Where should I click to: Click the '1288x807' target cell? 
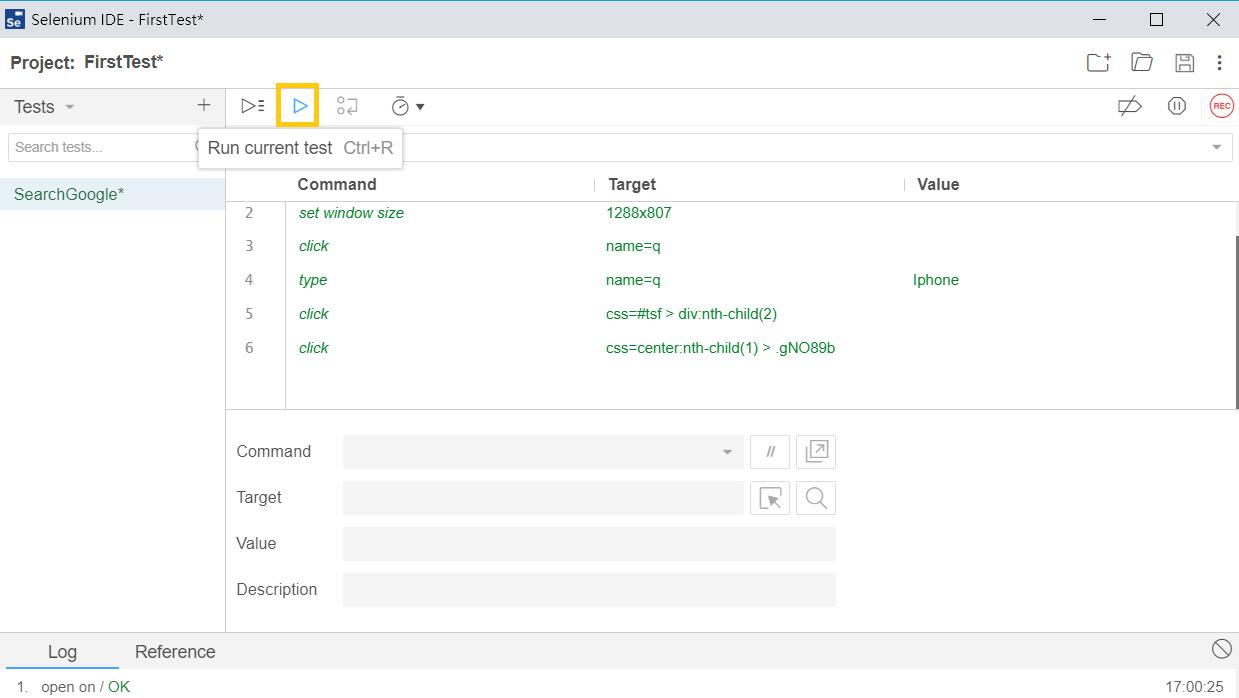(x=639, y=213)
